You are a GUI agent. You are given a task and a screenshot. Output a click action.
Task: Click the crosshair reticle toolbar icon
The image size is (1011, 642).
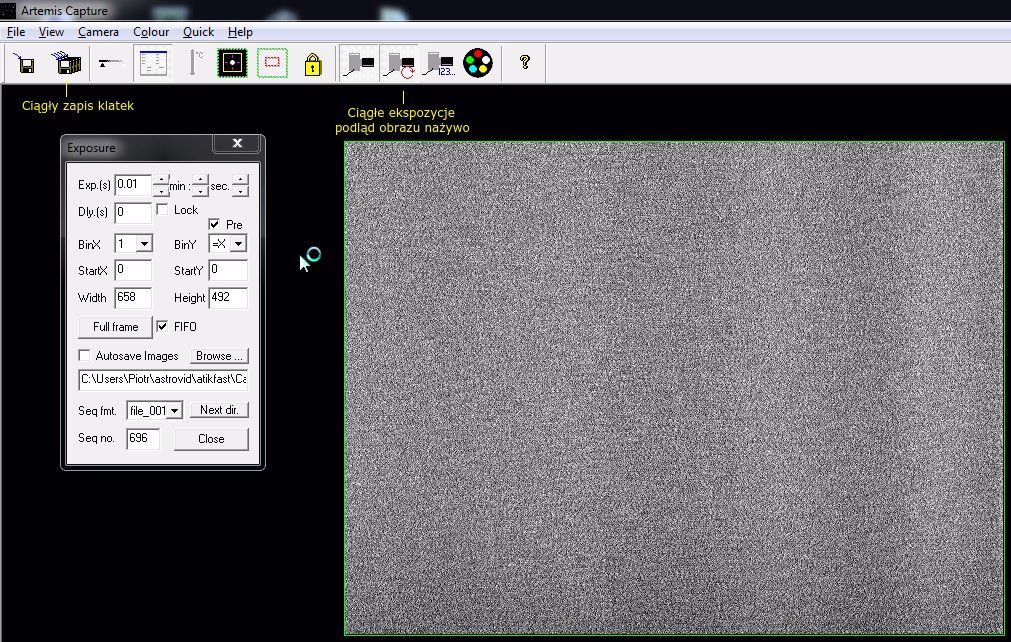tap(232, 64)
